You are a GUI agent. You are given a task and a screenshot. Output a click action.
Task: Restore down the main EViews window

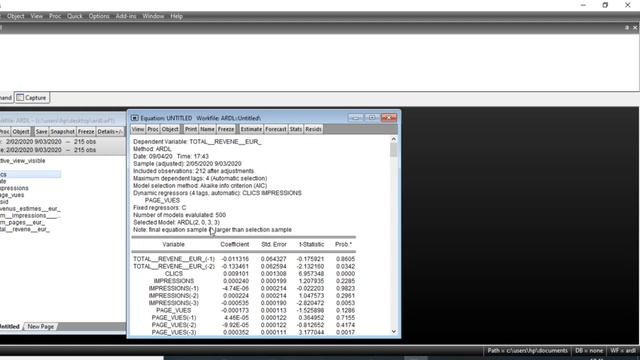pos(605,5)
